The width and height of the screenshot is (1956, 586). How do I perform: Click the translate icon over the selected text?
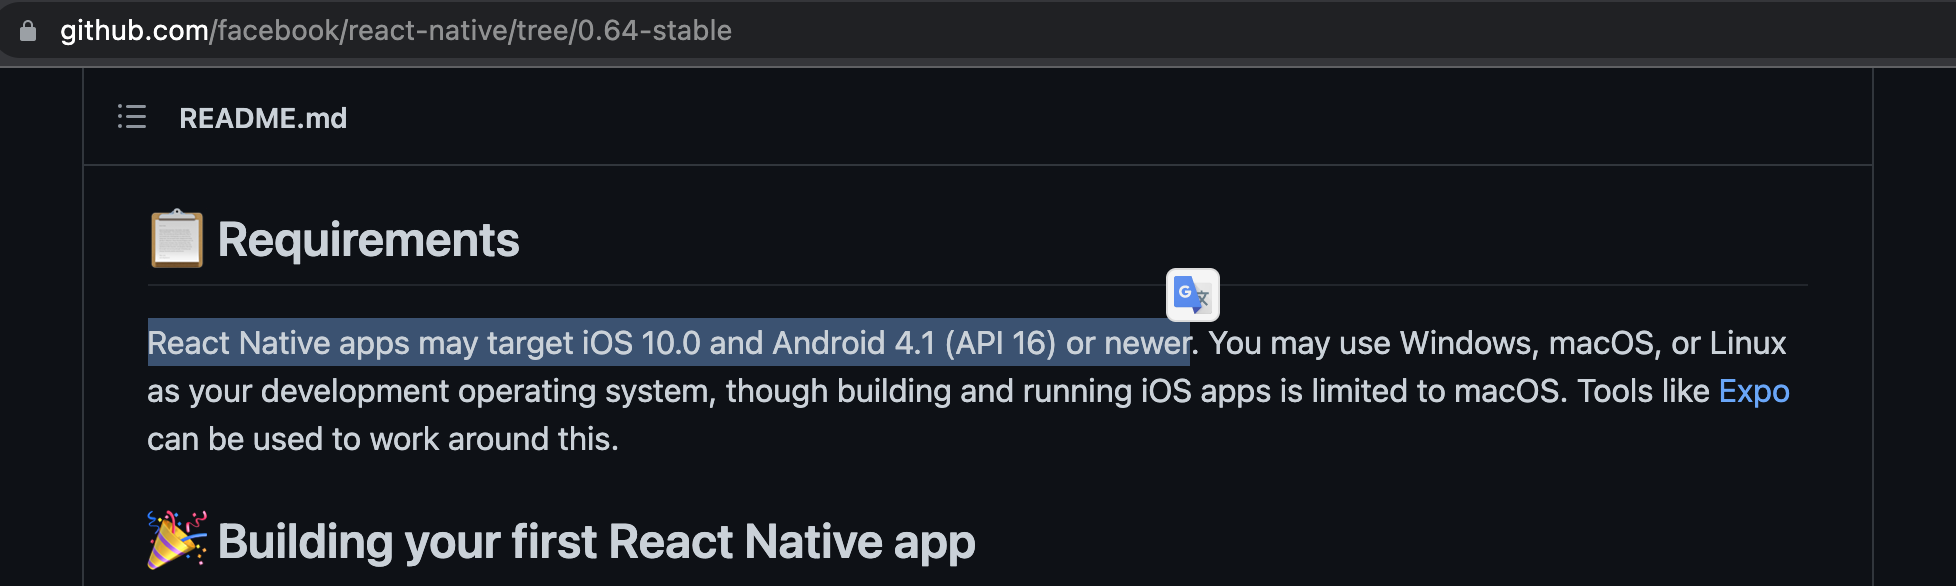[x=1193, y=295]
